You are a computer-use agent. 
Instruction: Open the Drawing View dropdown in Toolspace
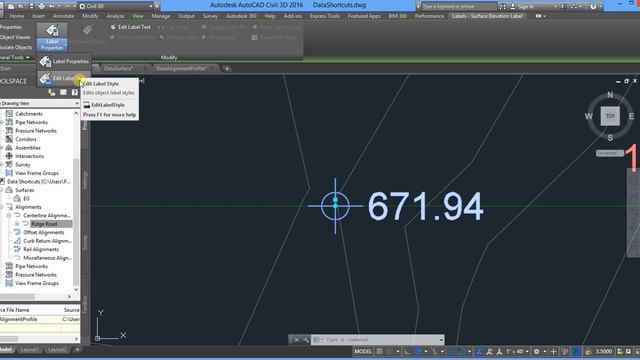click(x=39, y=103)
